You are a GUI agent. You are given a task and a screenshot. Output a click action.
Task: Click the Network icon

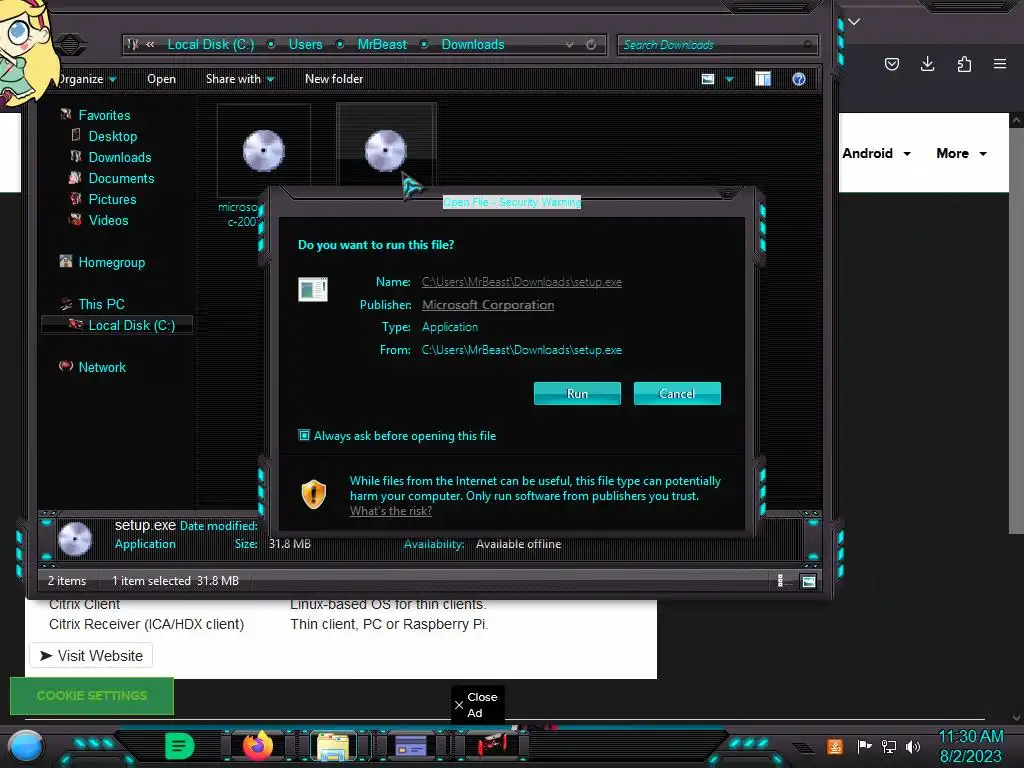point(66,366)
